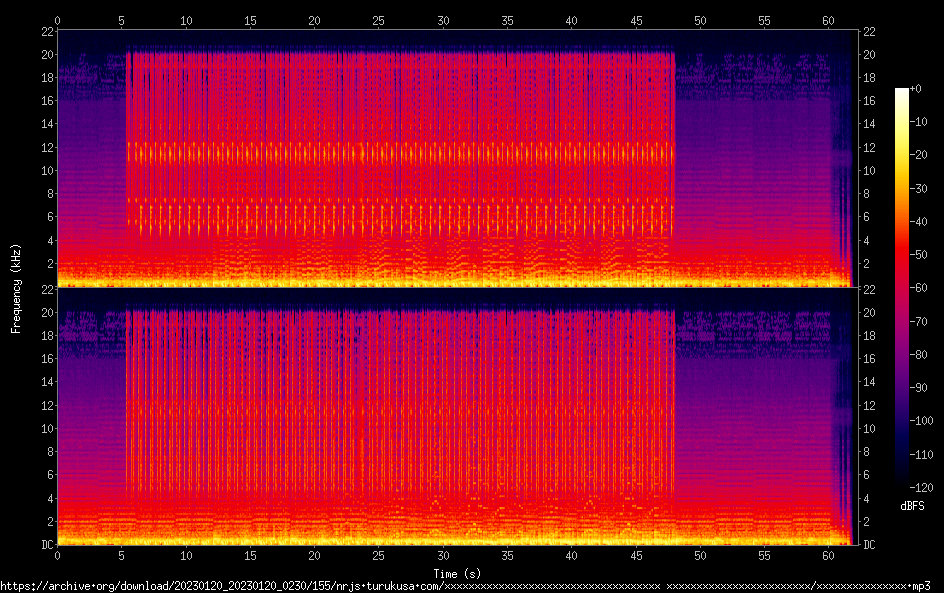Viewport: 944px width, 593px height.
Task: Click the Time (s) axis label
Action: tap(455, 573)
